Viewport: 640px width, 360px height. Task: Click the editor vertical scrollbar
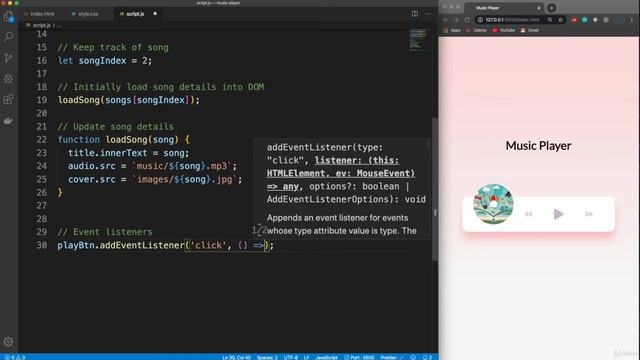click(x=435, y=189)
